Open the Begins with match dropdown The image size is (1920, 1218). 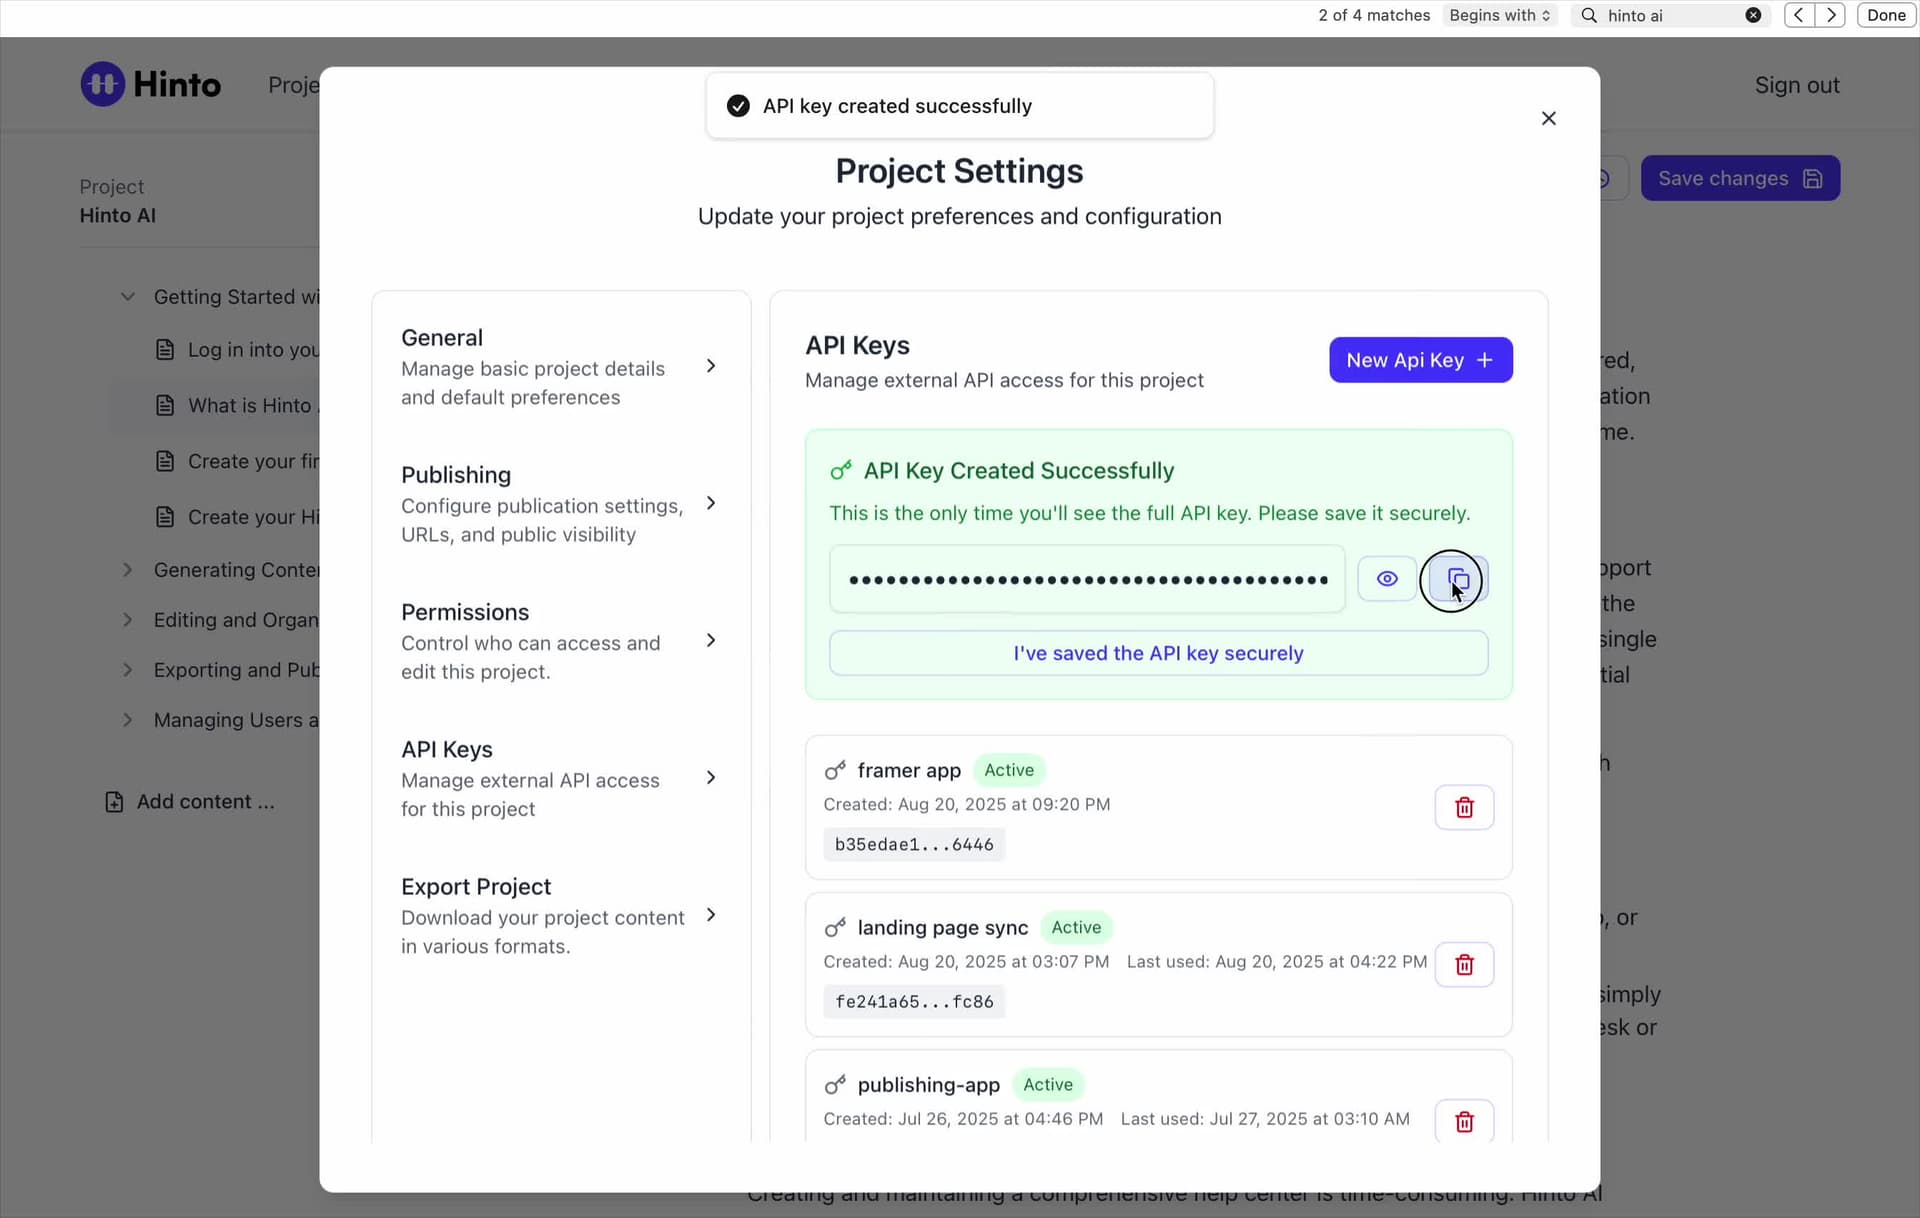(1499, 15)
